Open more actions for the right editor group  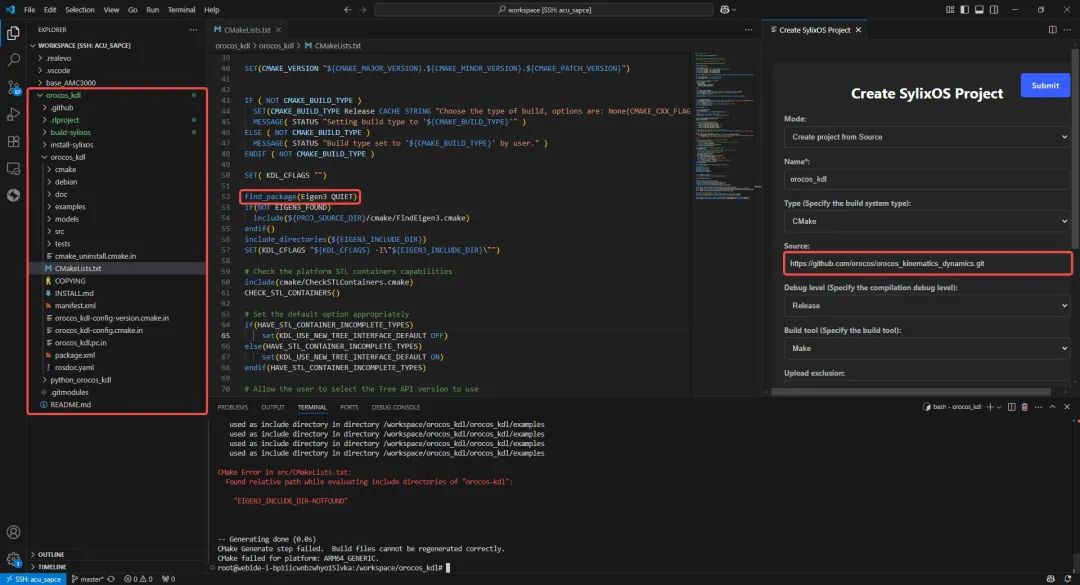(x=1067, y=30)
